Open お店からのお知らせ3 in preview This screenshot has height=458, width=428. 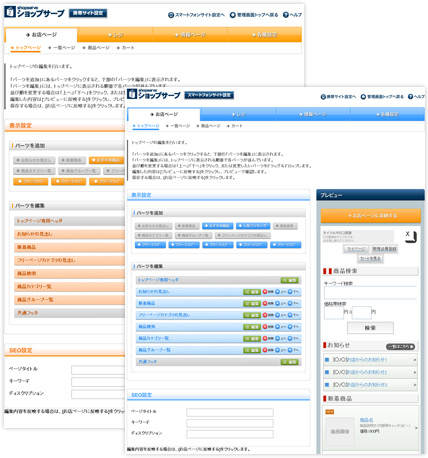(370, 385)
